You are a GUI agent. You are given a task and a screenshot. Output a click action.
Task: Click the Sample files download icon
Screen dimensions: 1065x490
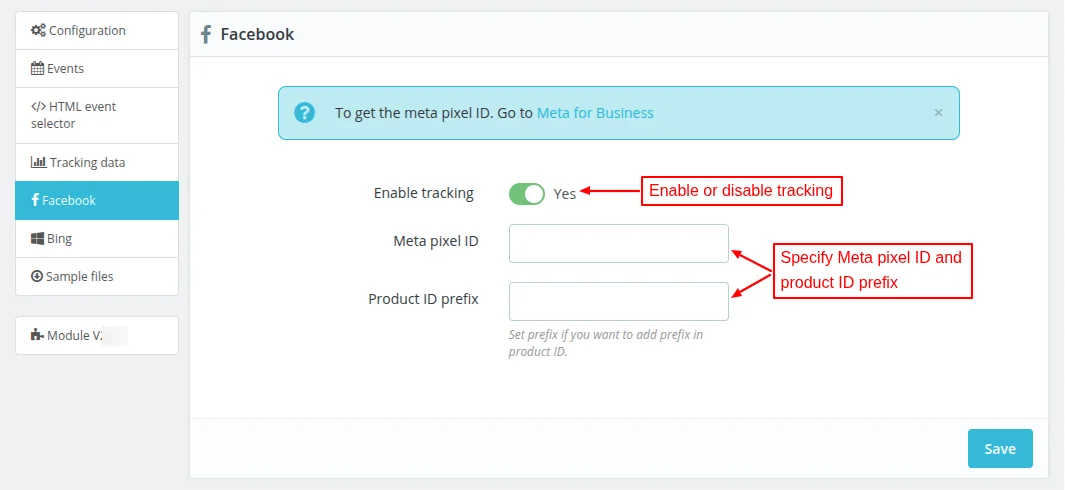click(37, 276)
